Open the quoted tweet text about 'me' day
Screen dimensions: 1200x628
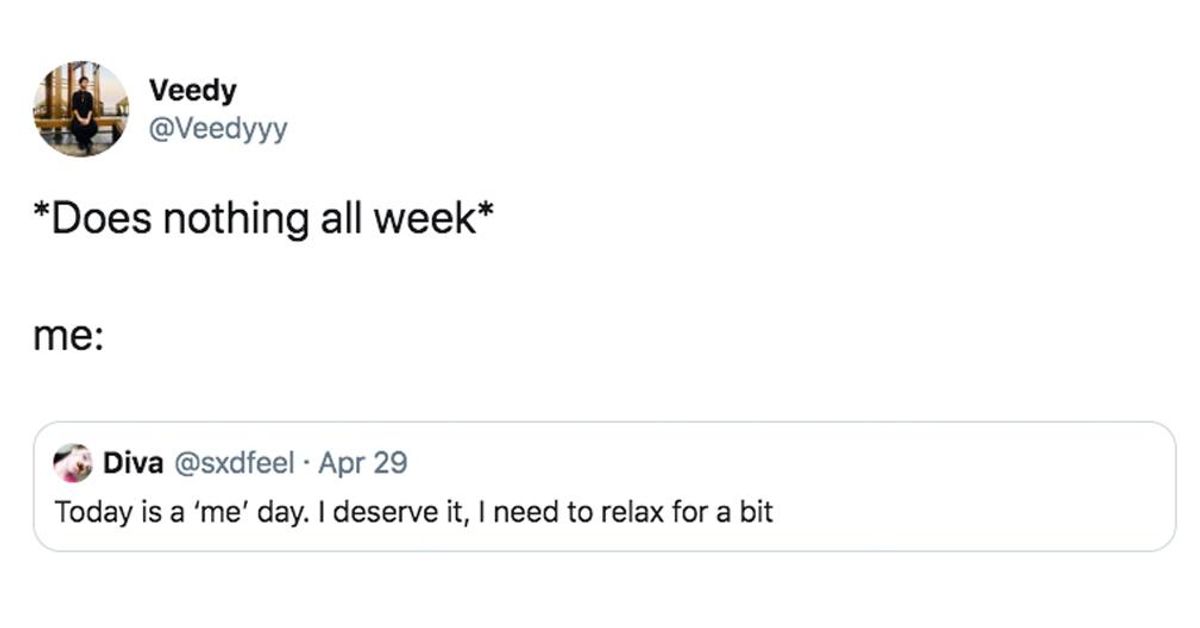tap(414, 513)
